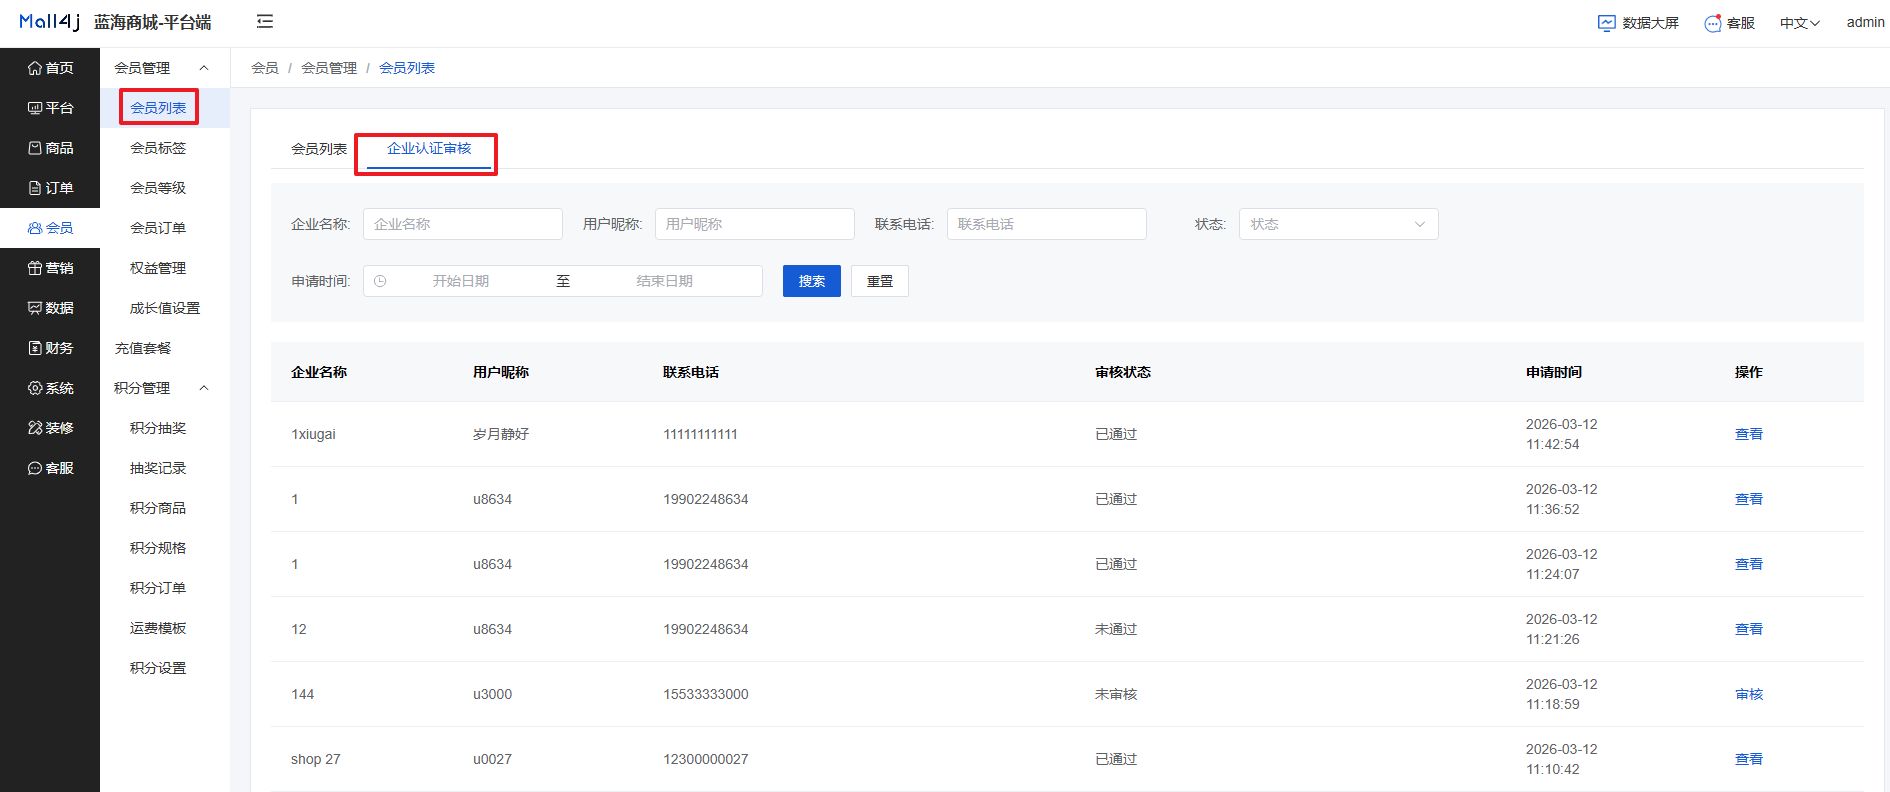The image size is (1890, 792).
Task: Focus the 用户昵称 input field
Action: (755, 224)
